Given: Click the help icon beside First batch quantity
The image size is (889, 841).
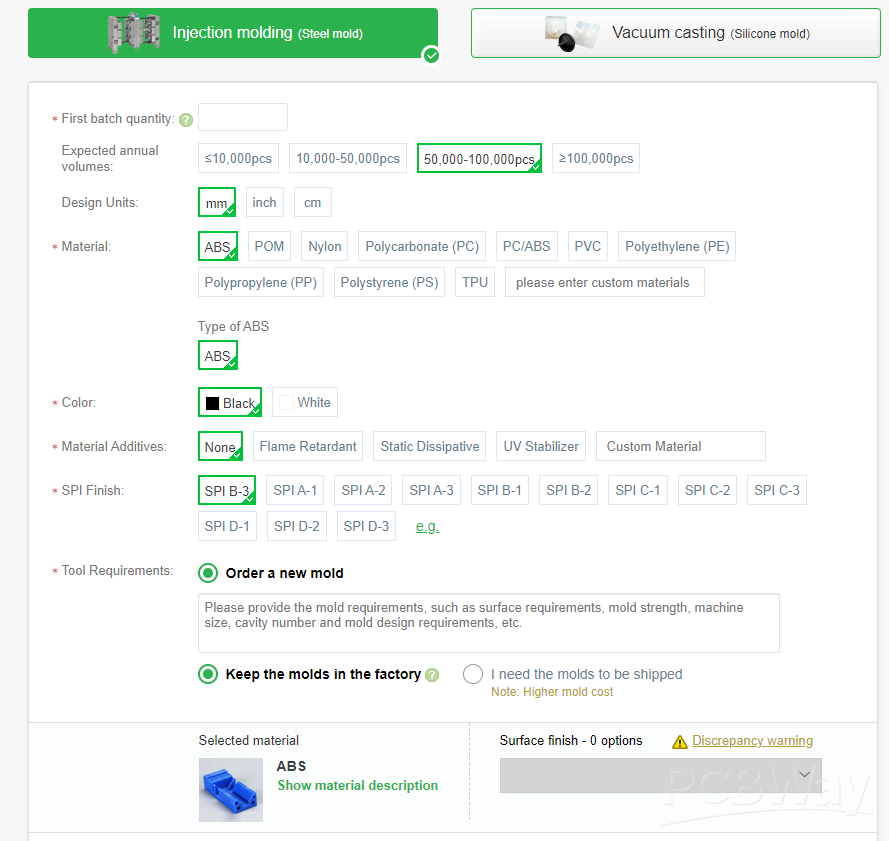Looking at the screenshot, I should point(185,119).
